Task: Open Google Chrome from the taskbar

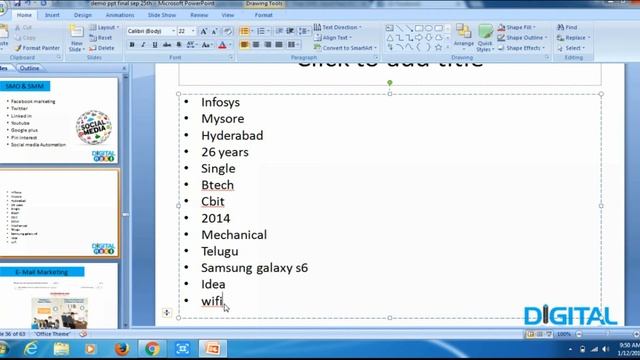Action: (152, 349)
